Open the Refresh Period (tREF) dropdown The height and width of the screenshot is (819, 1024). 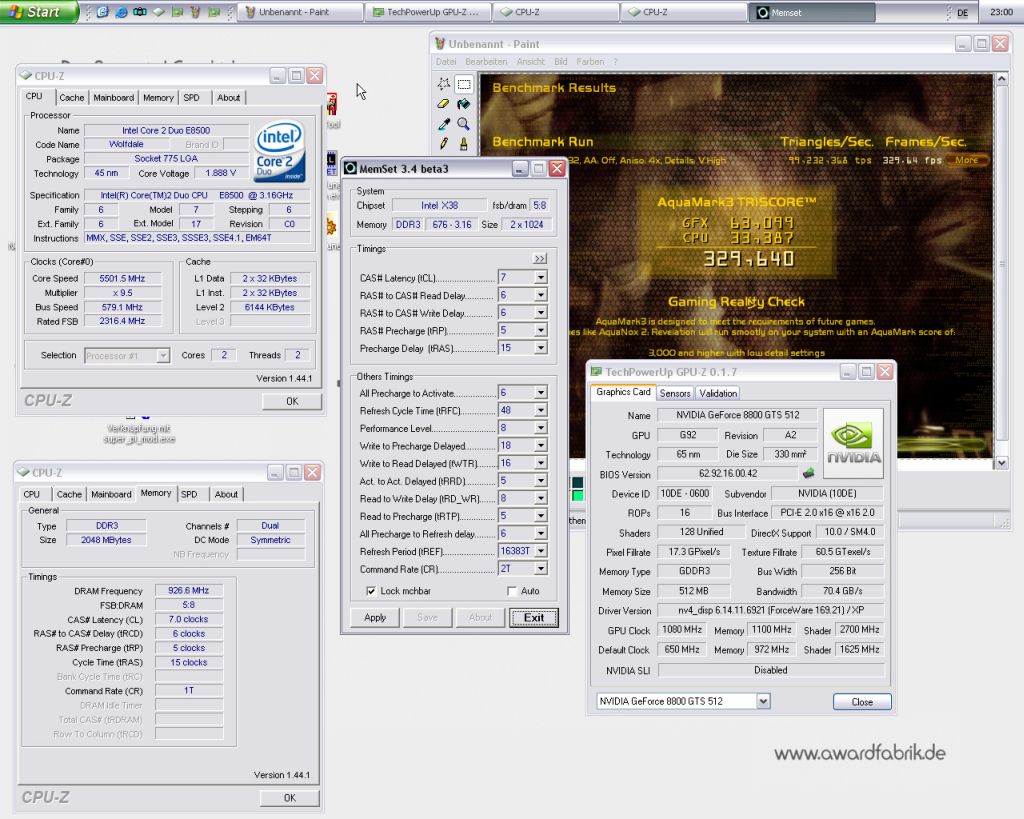tap(541, 551)
